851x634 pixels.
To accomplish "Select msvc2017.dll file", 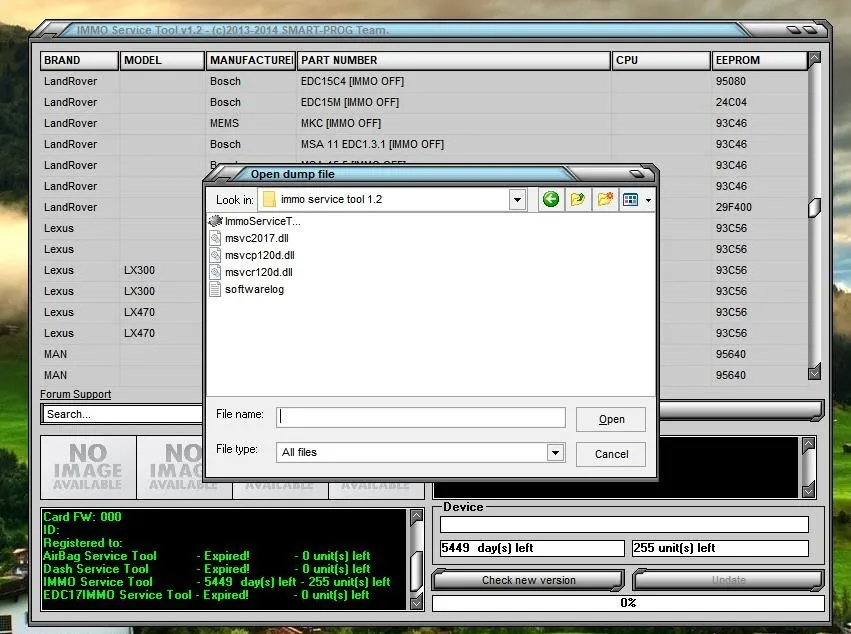I will pos(249,238).
